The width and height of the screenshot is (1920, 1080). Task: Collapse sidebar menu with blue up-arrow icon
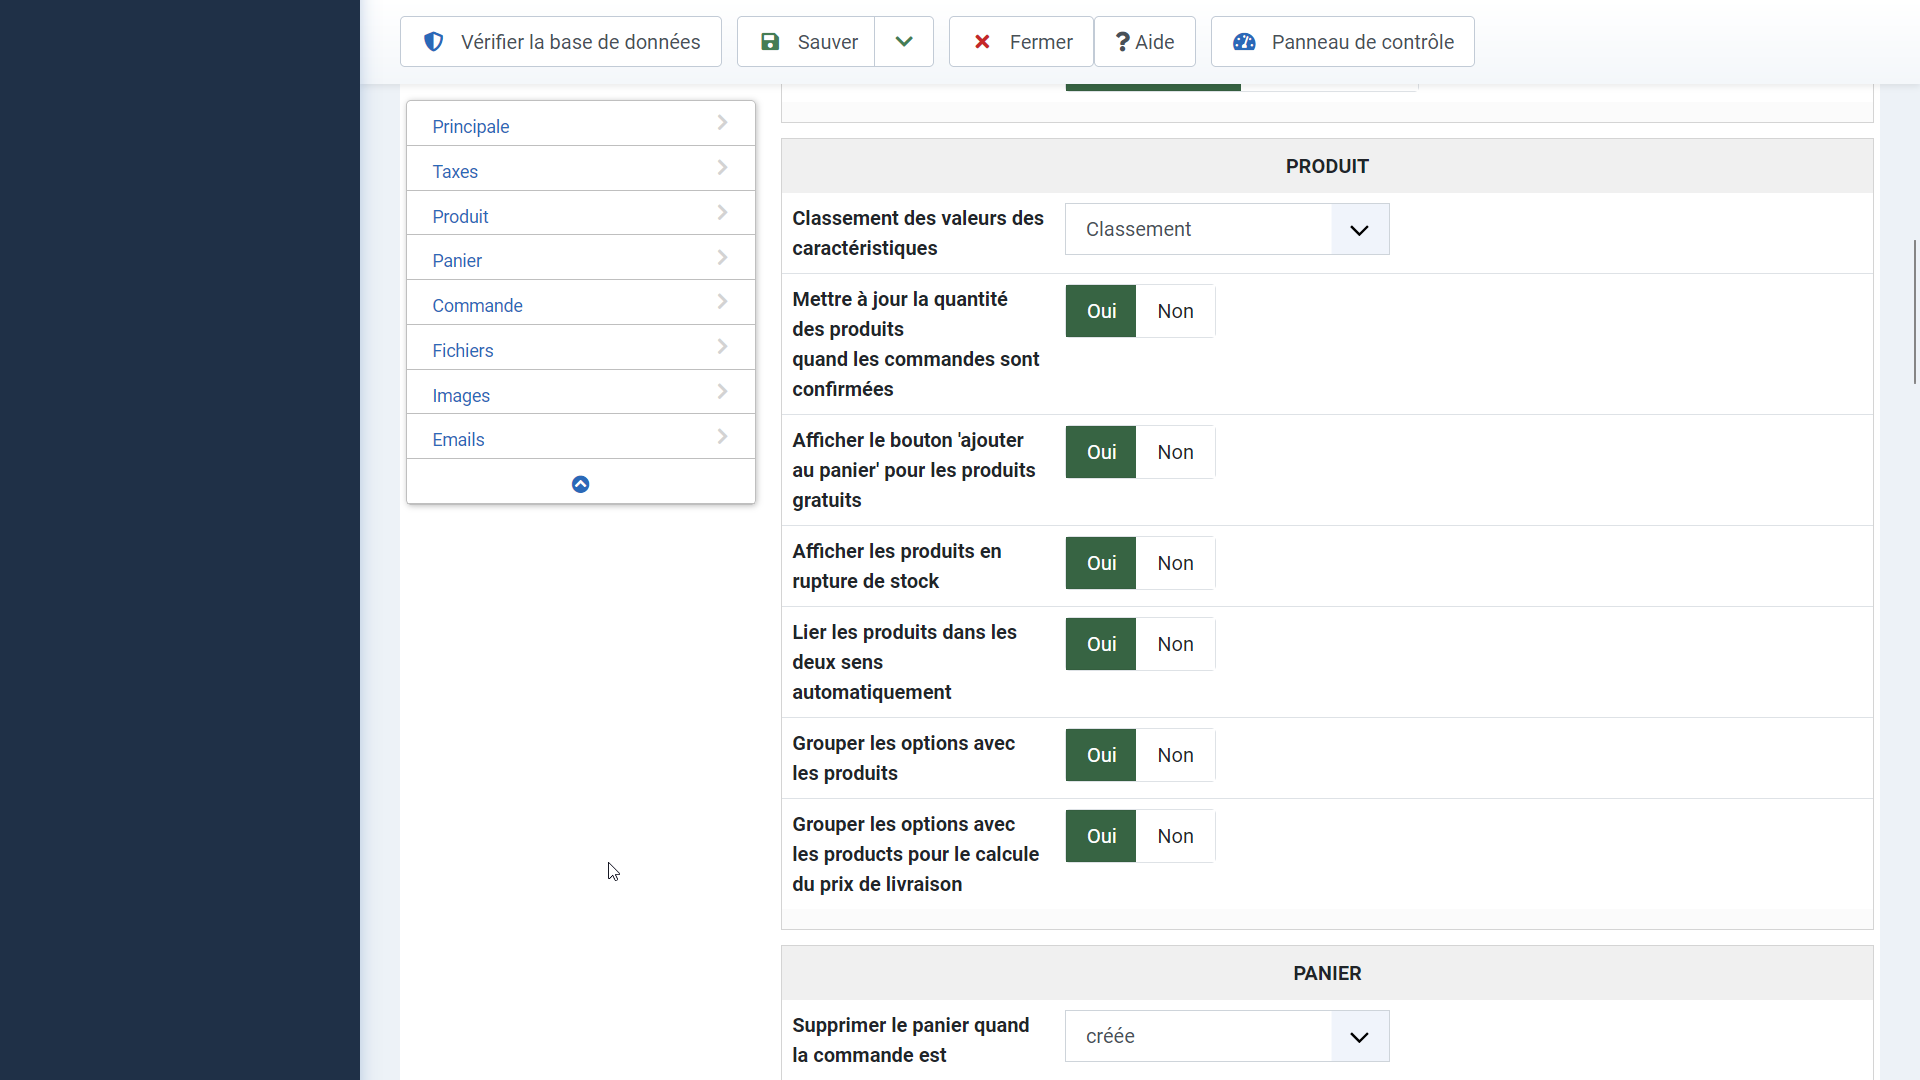pyautogui.click(x=580, y=484)
